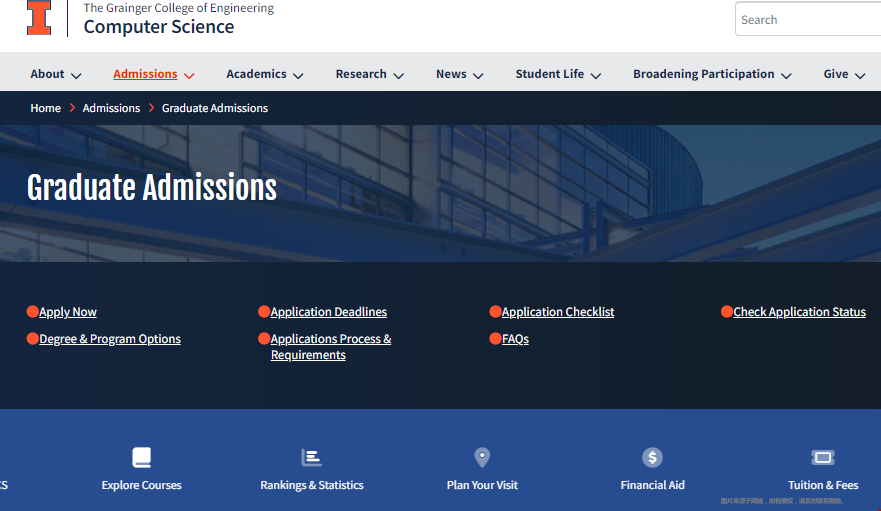This screenshot has height=511, width=881.
Task: Click the Tuition & Fees ticket icon
Action: click(823, 457)
